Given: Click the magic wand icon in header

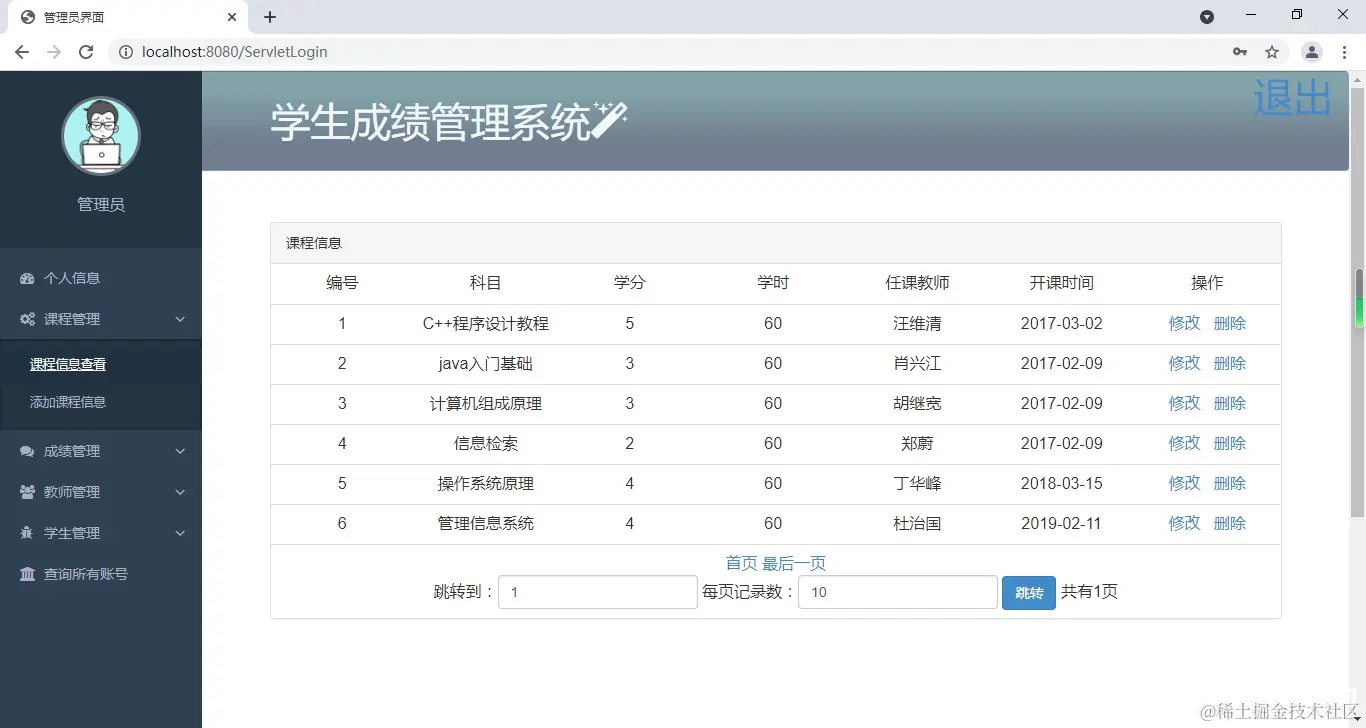Looking at the screenshot, I should point(609,120).
